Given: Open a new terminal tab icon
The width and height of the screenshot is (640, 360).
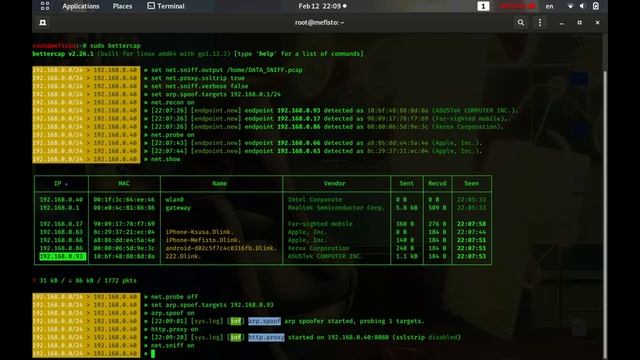Looking at the screenshot, I should (42, 22).
